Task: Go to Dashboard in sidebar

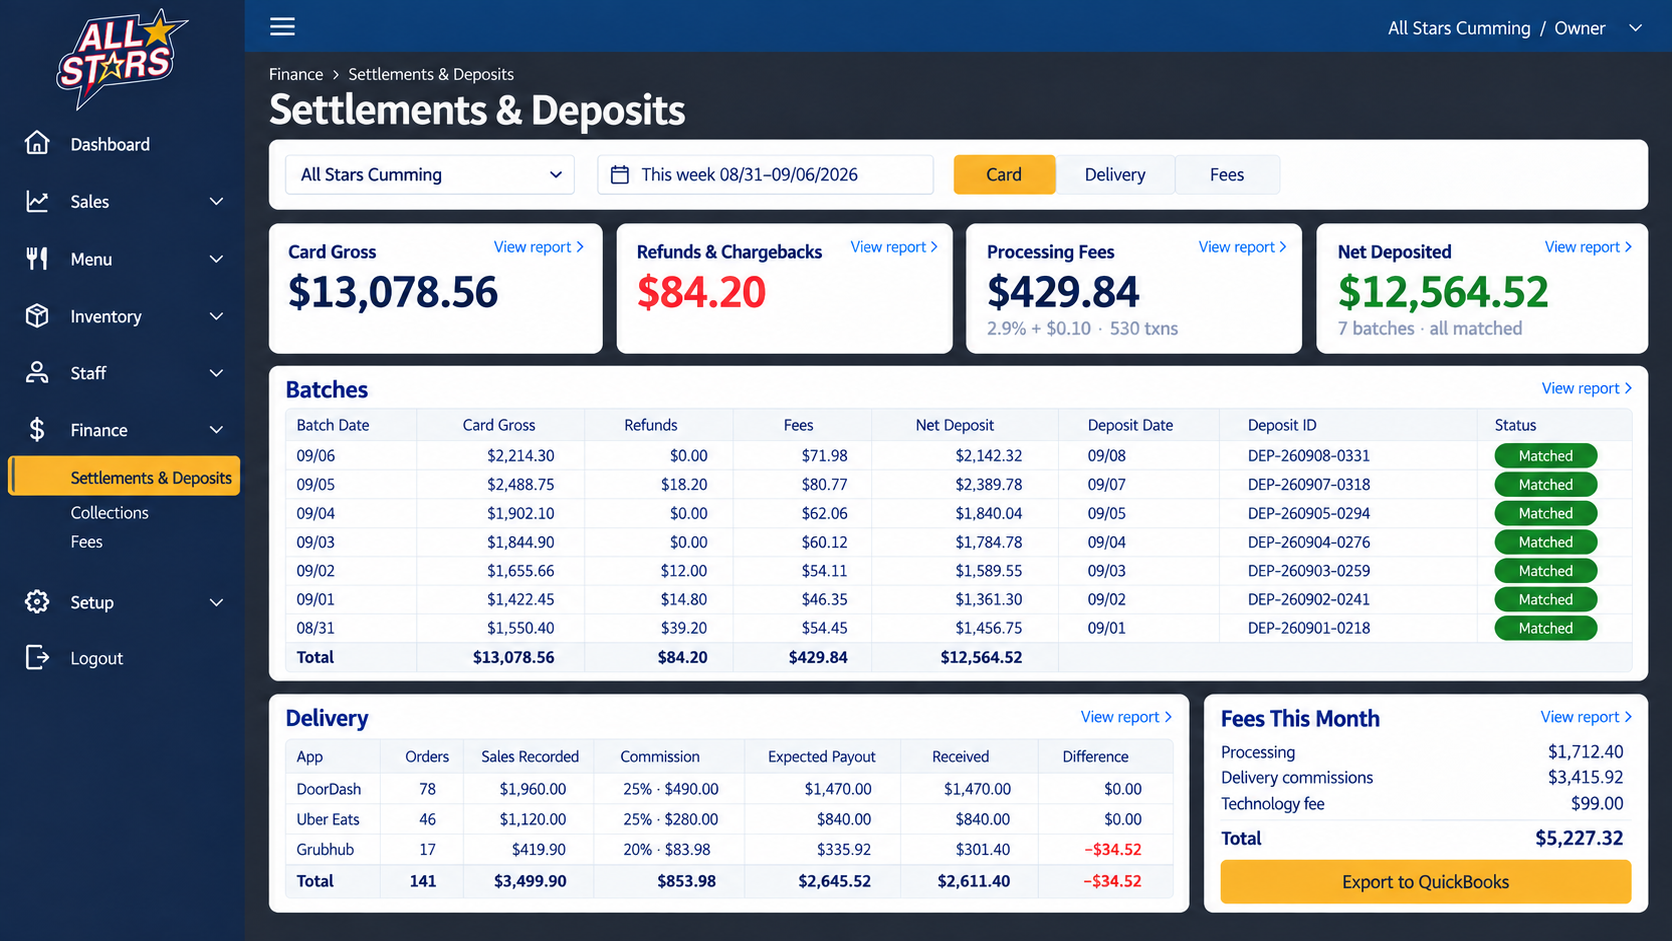Action: tap(110, 144)
